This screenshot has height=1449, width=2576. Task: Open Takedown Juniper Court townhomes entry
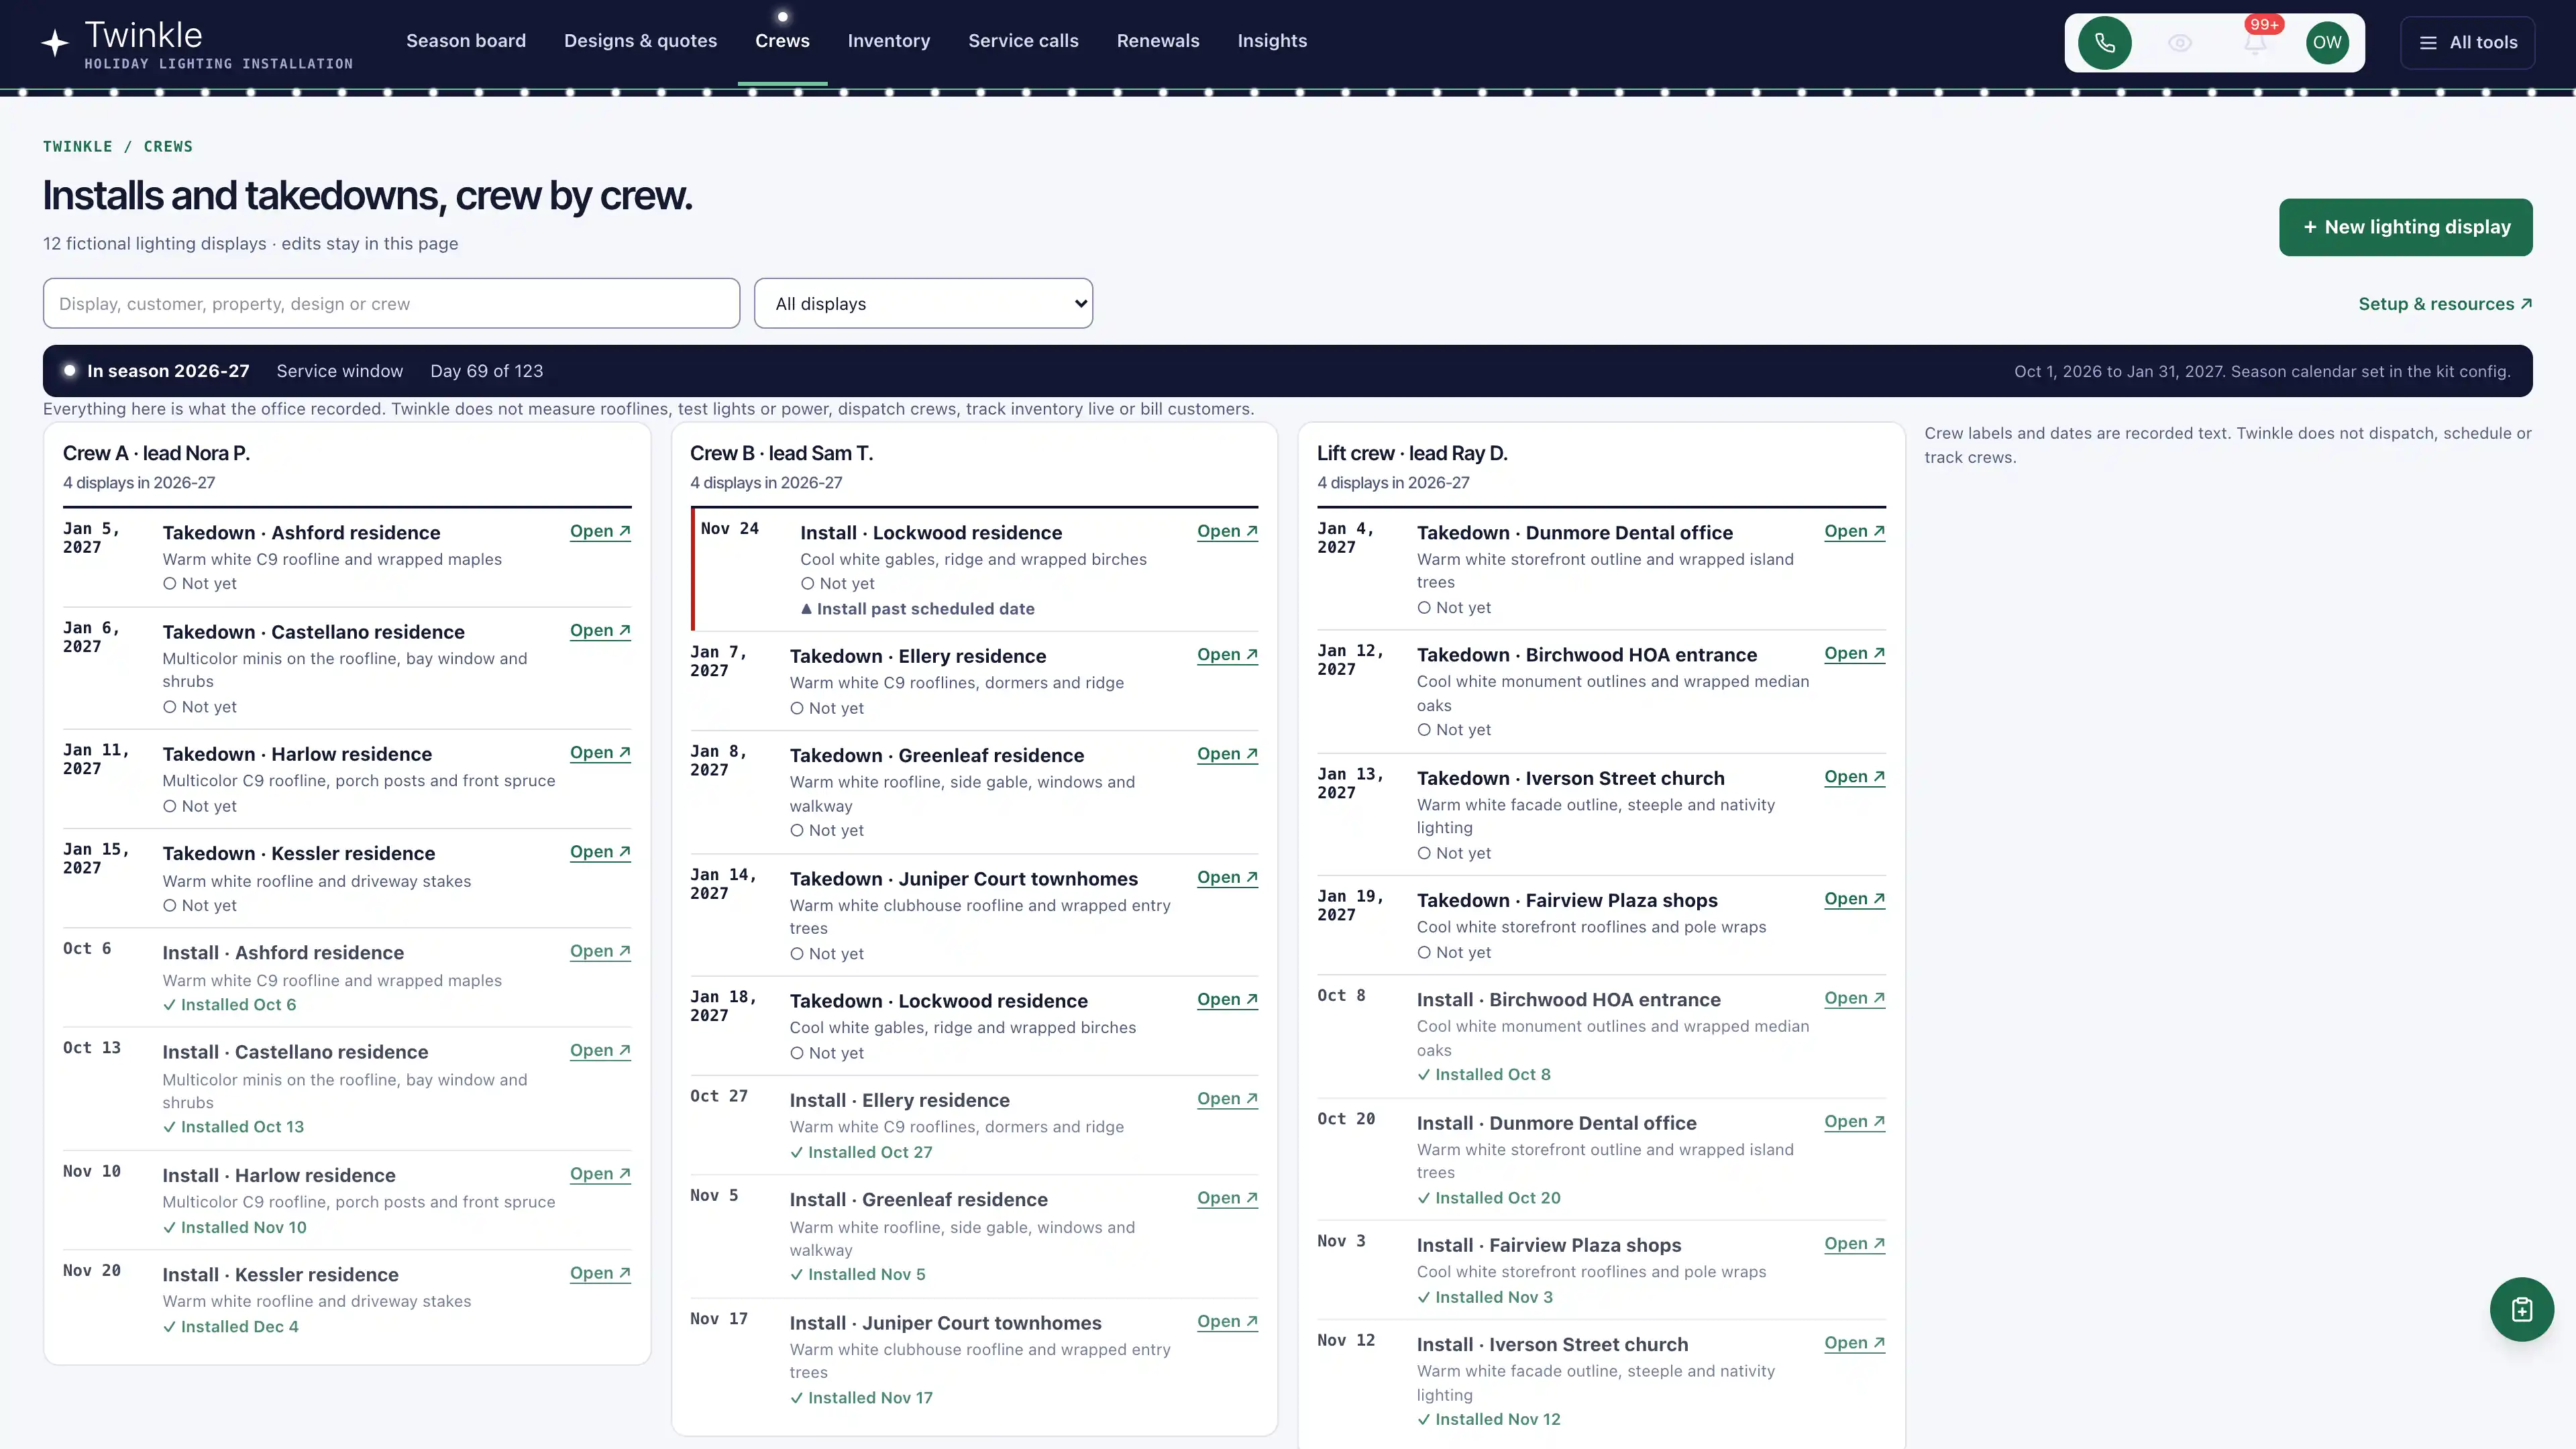(x=1227, y=877)
